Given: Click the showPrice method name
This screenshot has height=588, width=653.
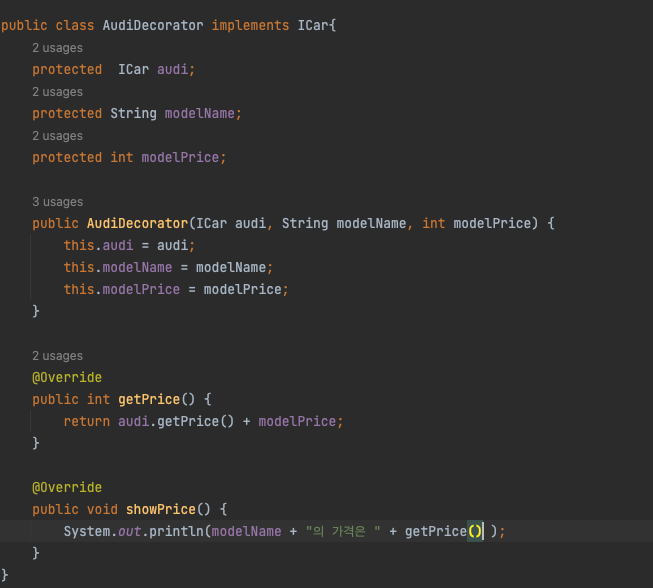Looking at the screenshot, I should pyautogui.click(x=161, y=509).
